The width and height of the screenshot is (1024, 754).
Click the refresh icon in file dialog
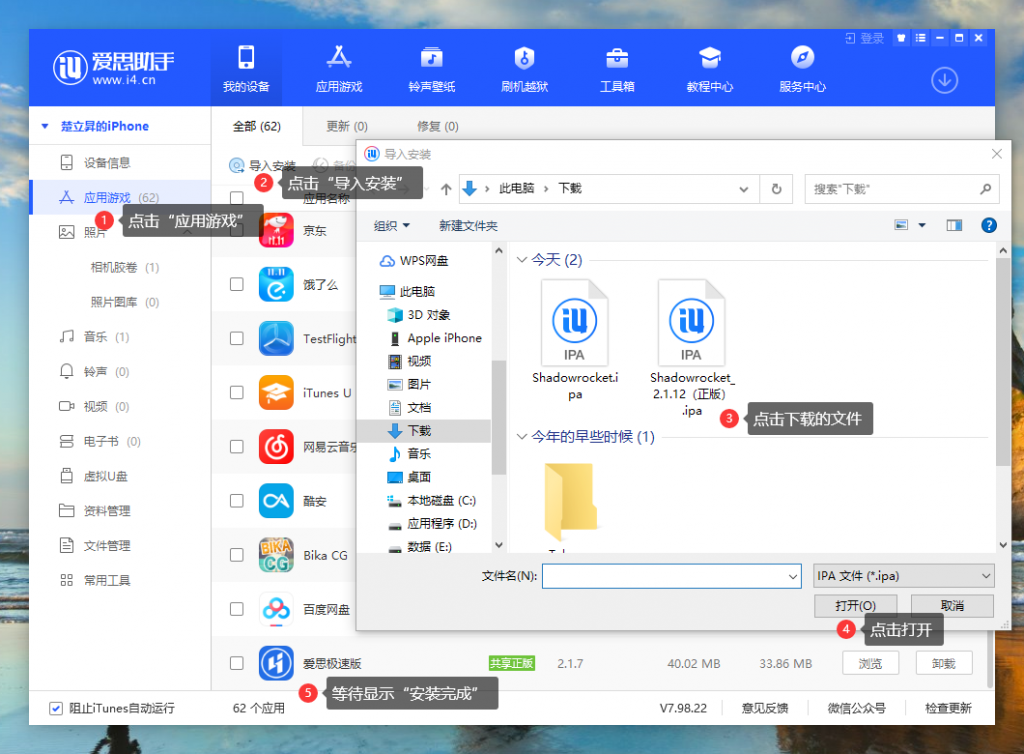click(x=776, y=189)
